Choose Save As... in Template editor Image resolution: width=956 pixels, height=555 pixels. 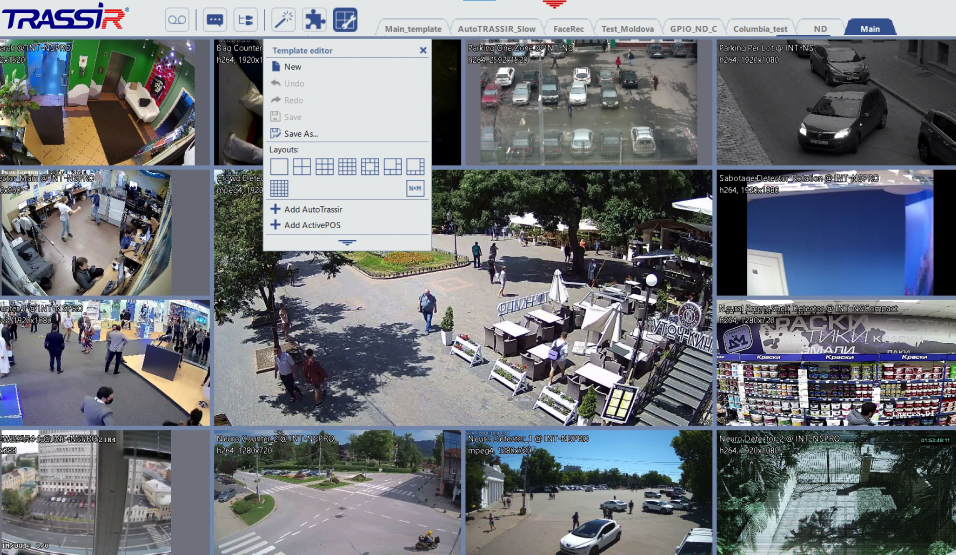tap(300, 133)
